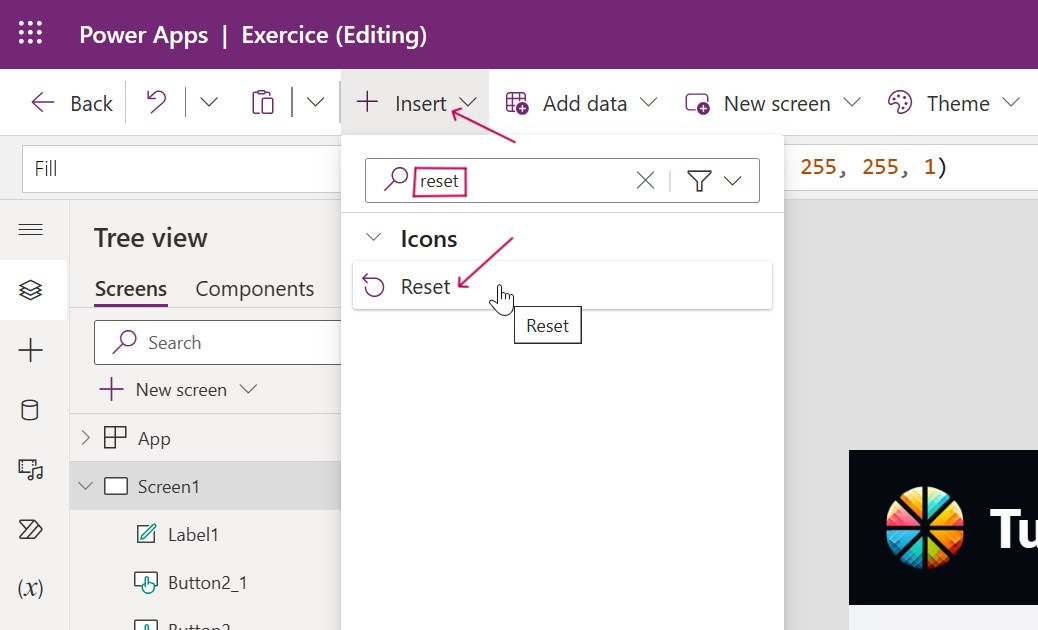The width and height of the screenshot is (1038, 630).
Task: Open the insert filter funnel dropdown
Action: [714, 180]
